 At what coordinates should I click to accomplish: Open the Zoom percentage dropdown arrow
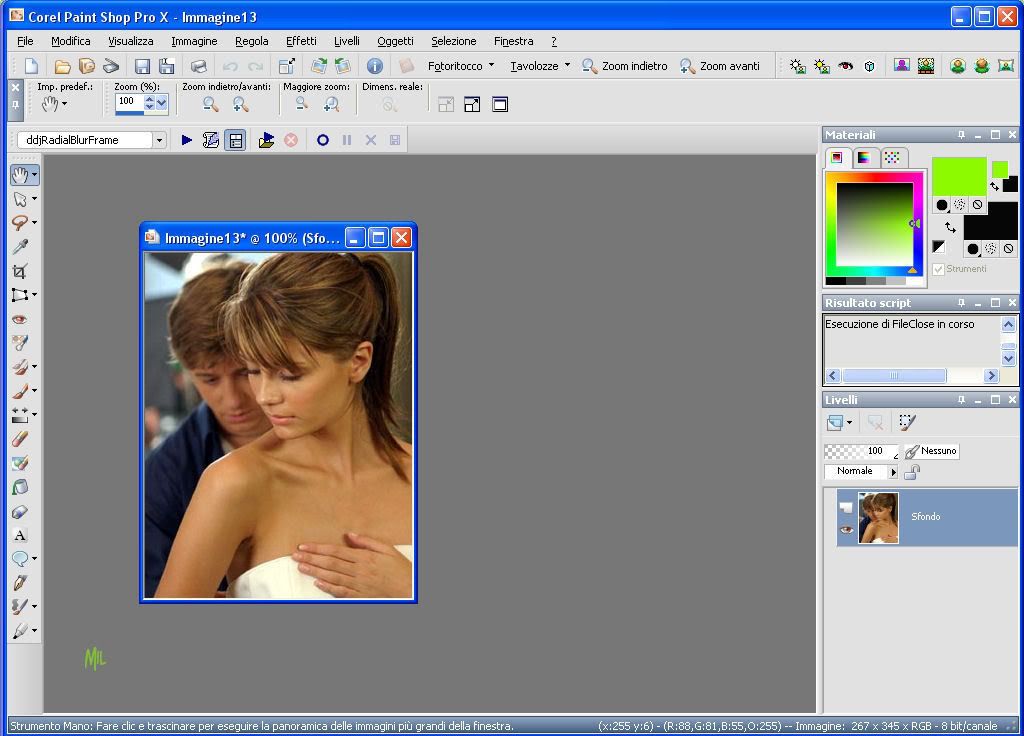[161, 103]
